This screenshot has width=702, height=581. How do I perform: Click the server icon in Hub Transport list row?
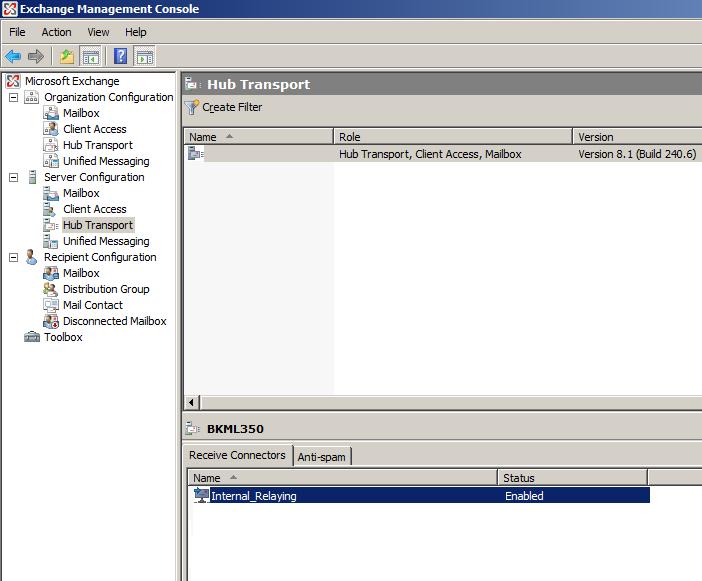point(196,154)
